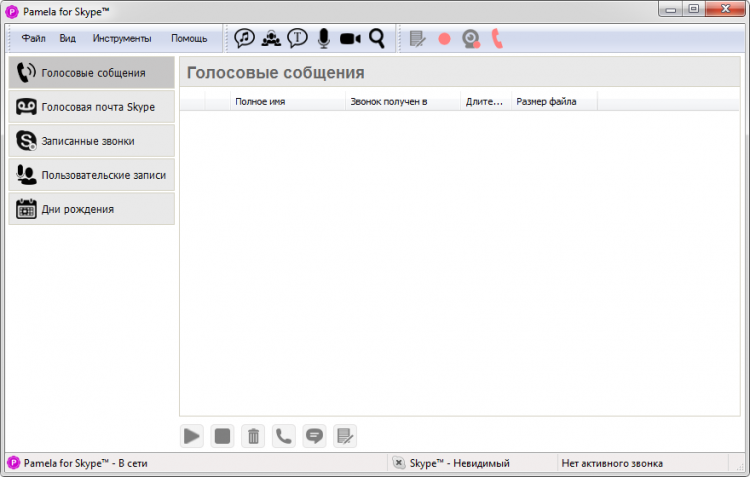
Task: Click the music note chat bubble icon
Action: point(244,38)
